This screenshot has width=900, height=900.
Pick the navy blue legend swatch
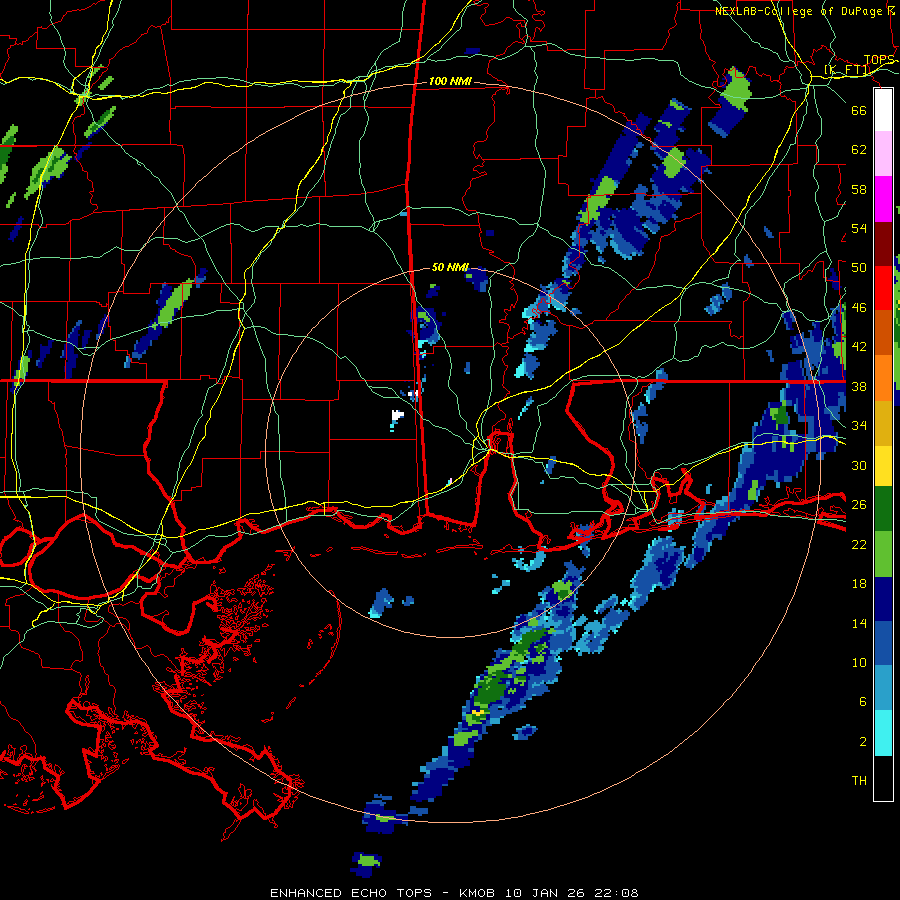tap(883, 599)
